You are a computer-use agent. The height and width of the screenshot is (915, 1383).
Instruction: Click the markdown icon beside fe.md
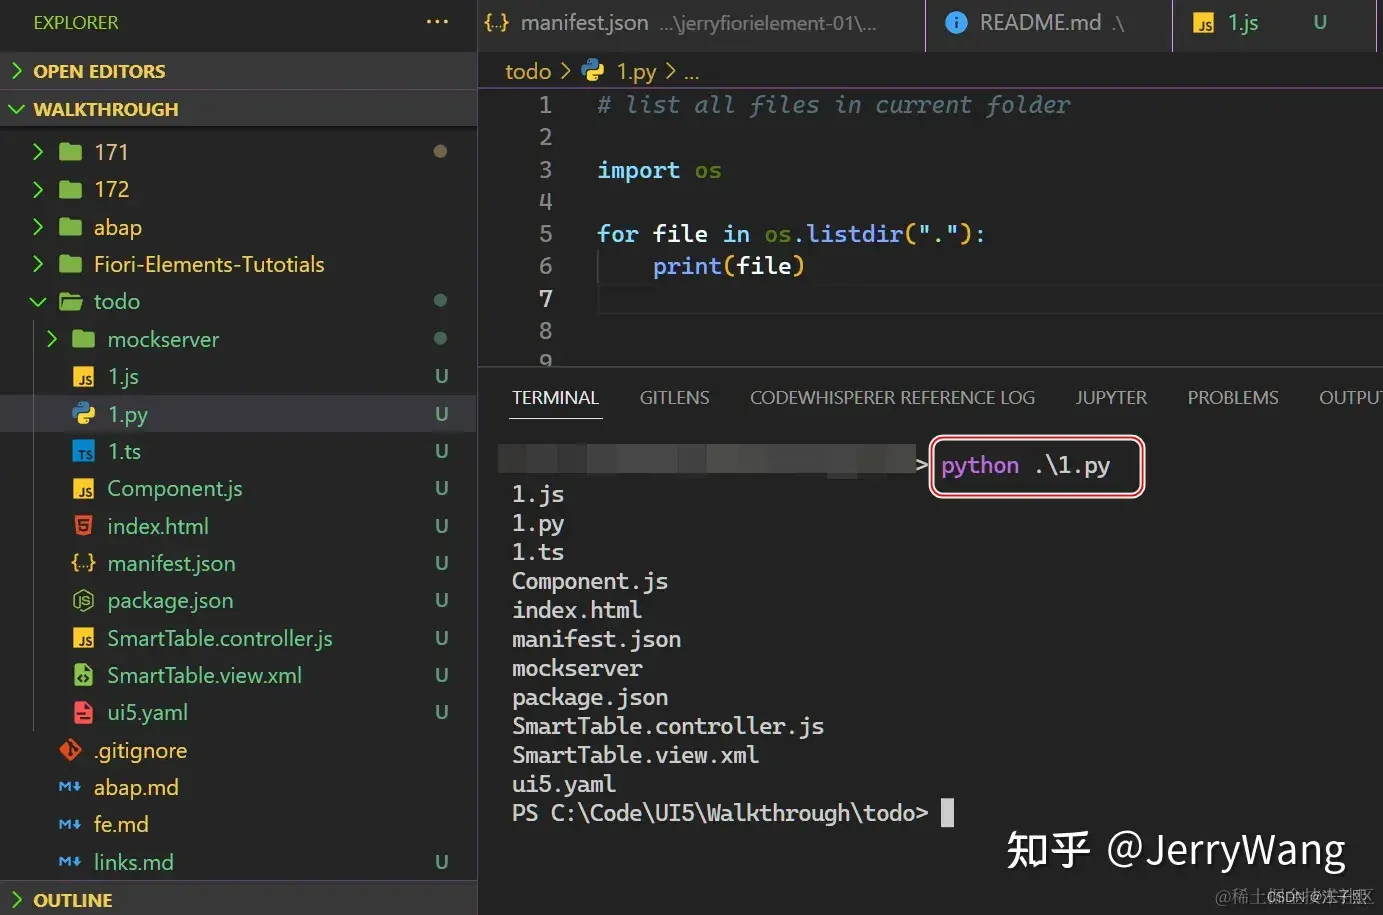click(70, 824)
